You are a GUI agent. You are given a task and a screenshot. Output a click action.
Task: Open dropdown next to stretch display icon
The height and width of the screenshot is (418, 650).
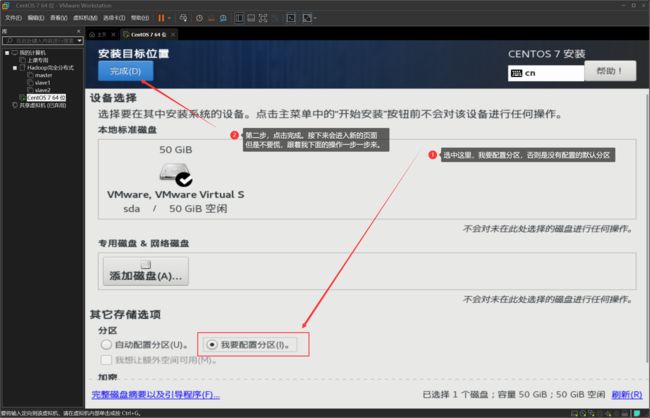[315, 18]
